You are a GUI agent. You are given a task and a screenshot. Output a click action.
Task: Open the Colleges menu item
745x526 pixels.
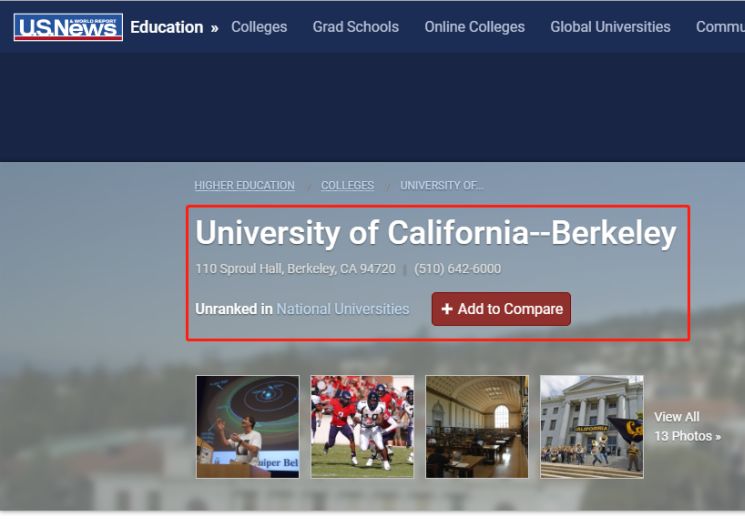(x=259, y=27)
